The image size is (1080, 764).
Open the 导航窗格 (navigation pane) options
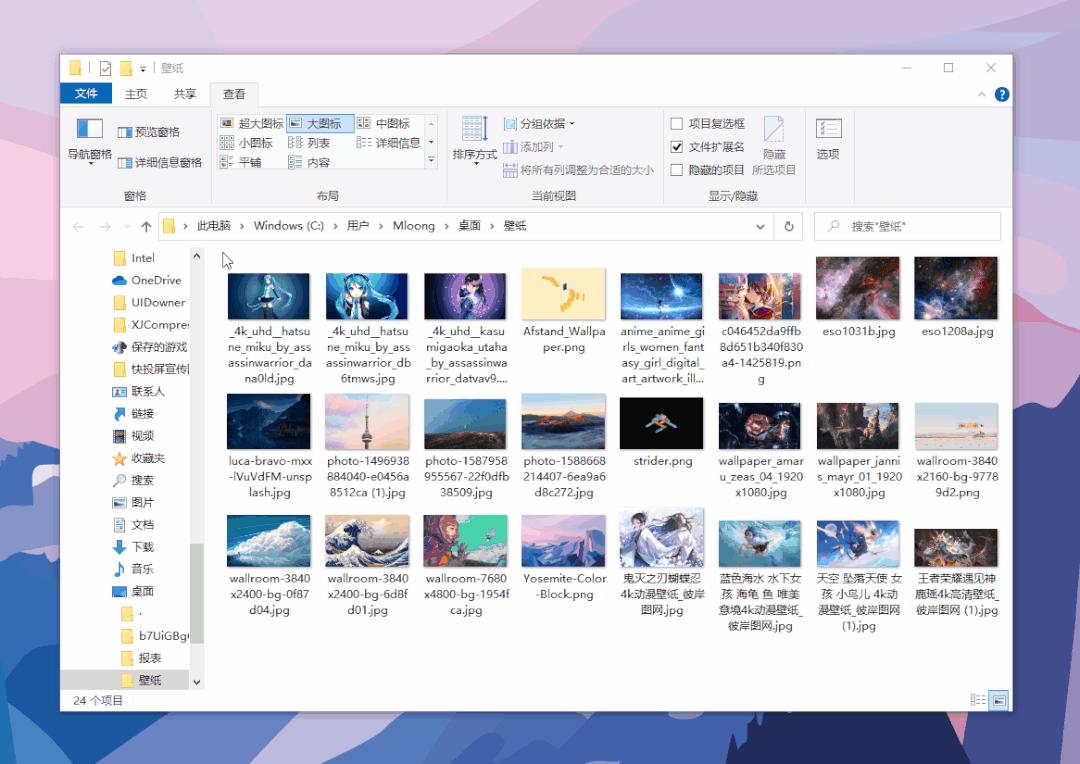click(x=90, y=139)
